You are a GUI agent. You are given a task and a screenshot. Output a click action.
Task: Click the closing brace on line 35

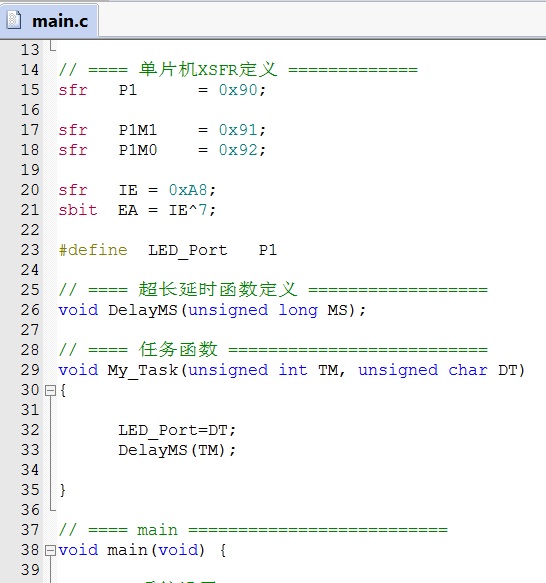(x=63, y=490)
